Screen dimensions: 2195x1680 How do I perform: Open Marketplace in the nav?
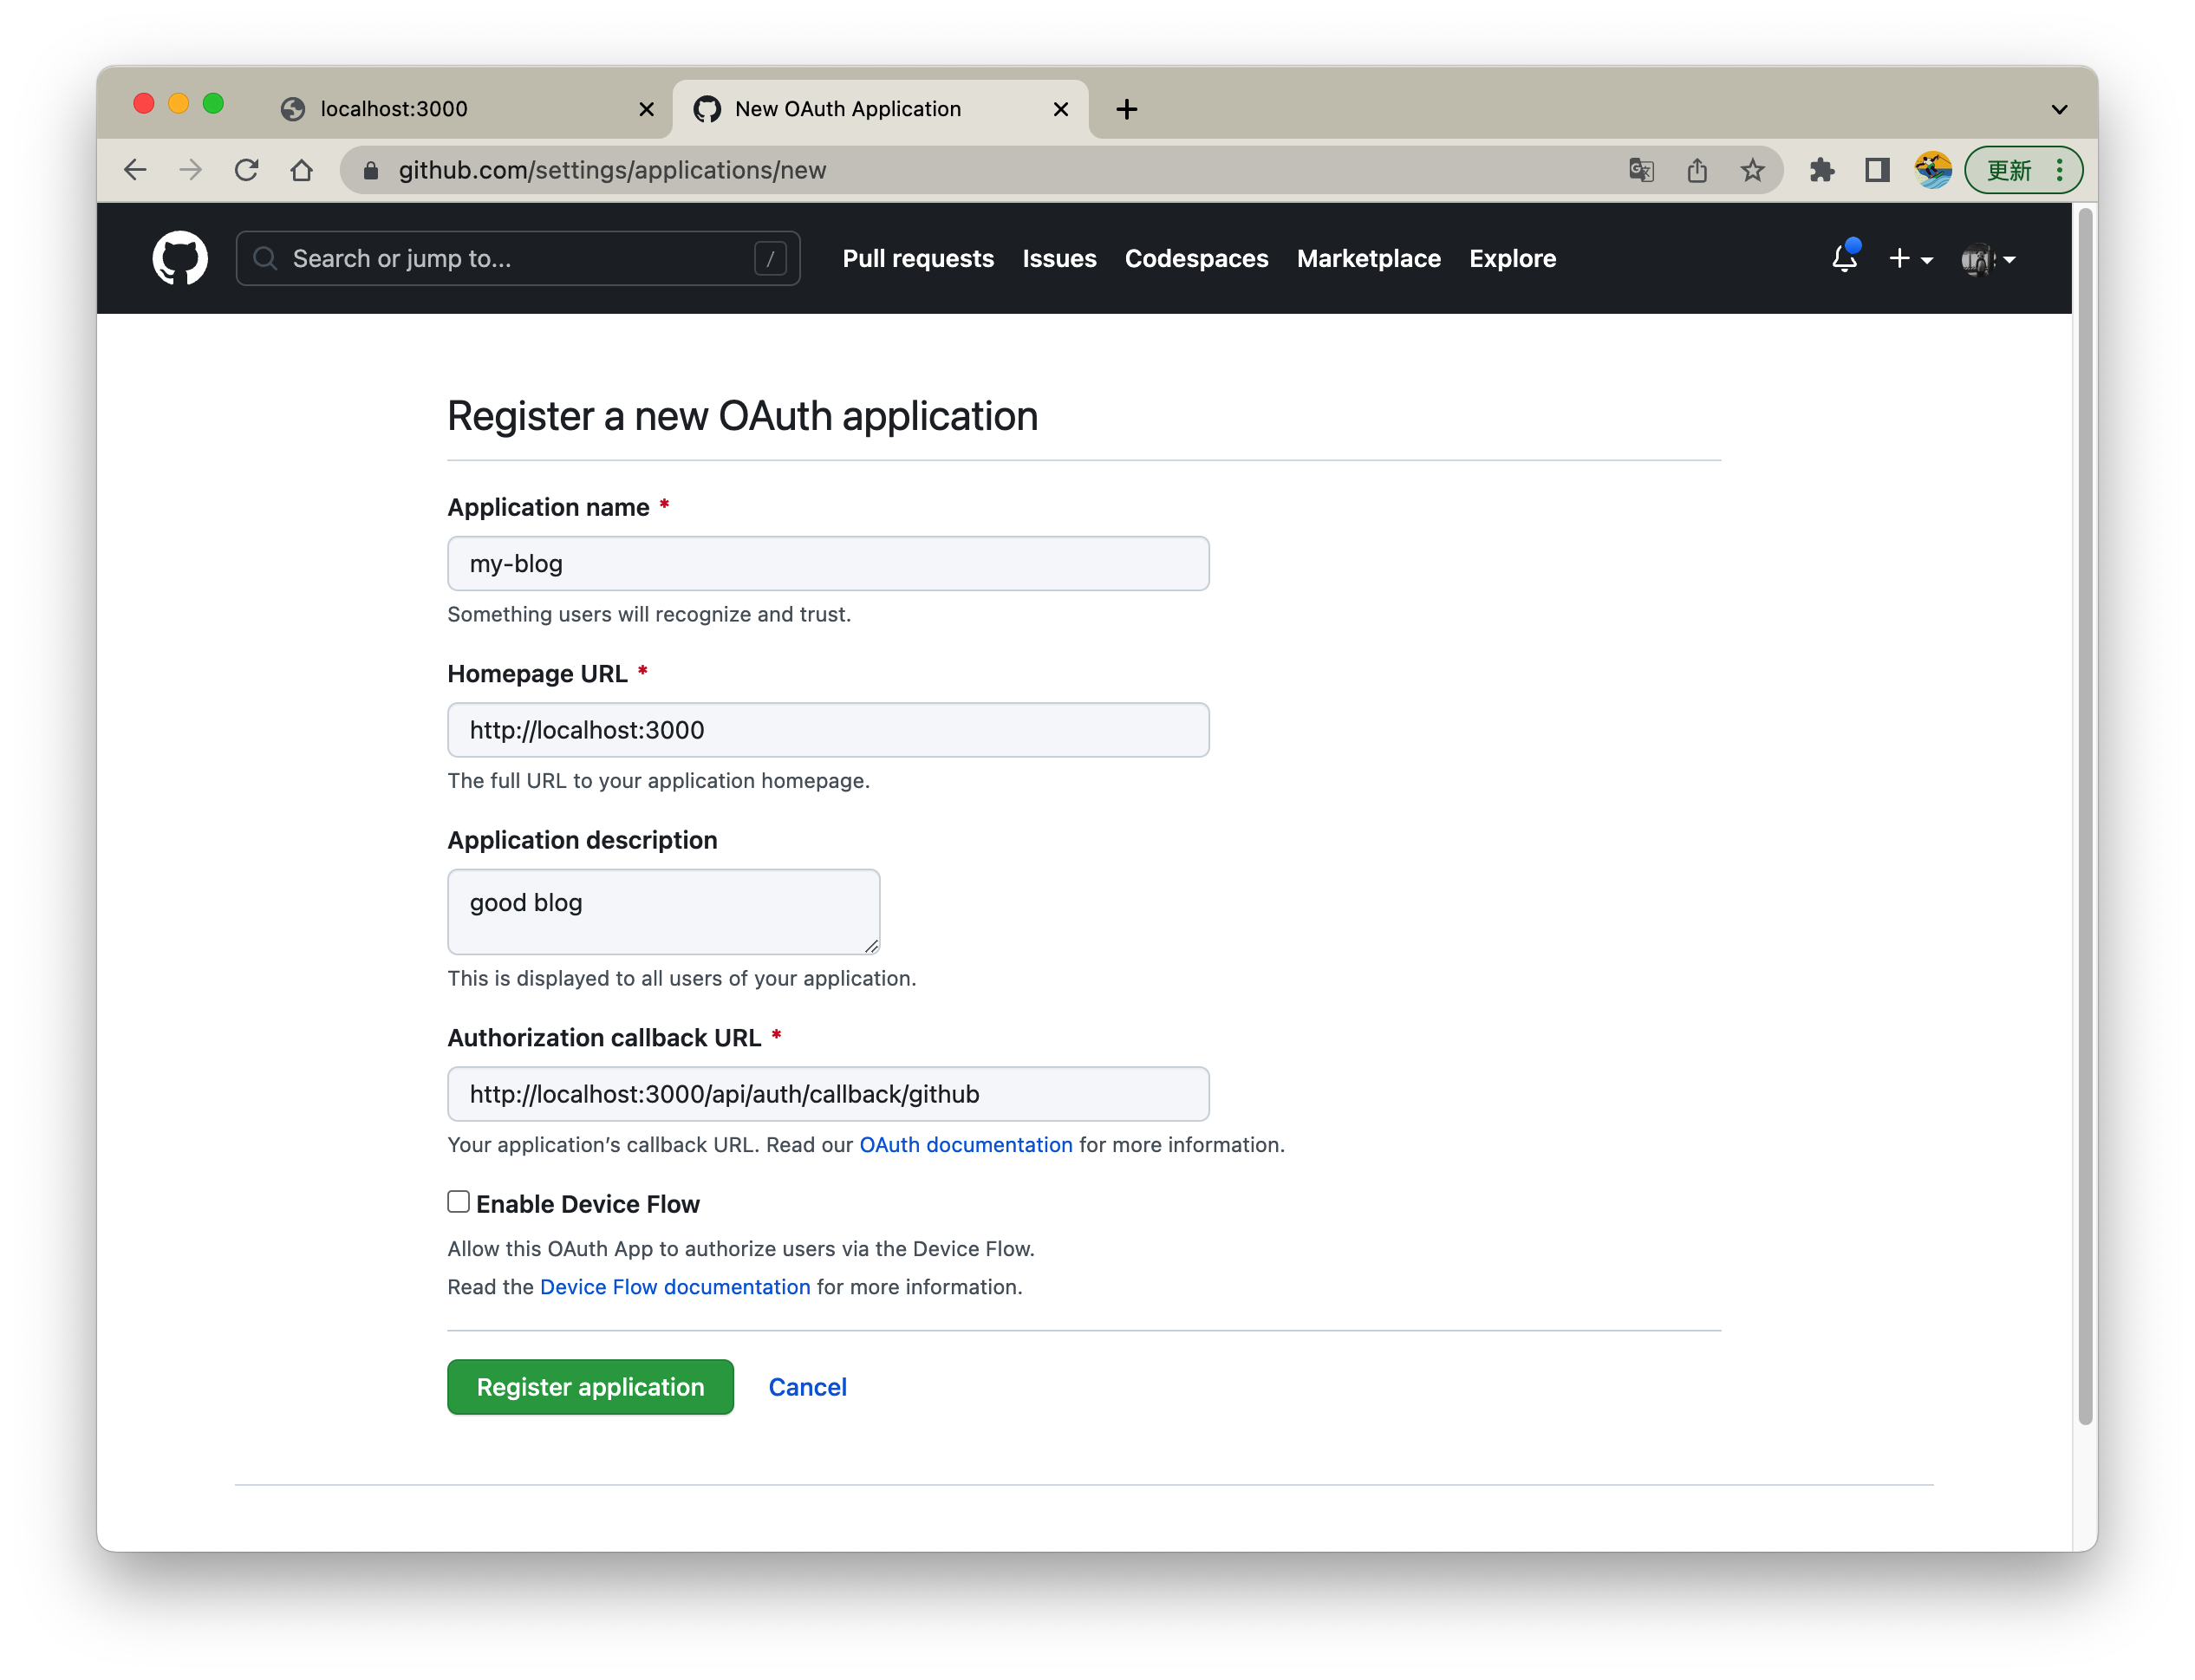click(1368, 259)
